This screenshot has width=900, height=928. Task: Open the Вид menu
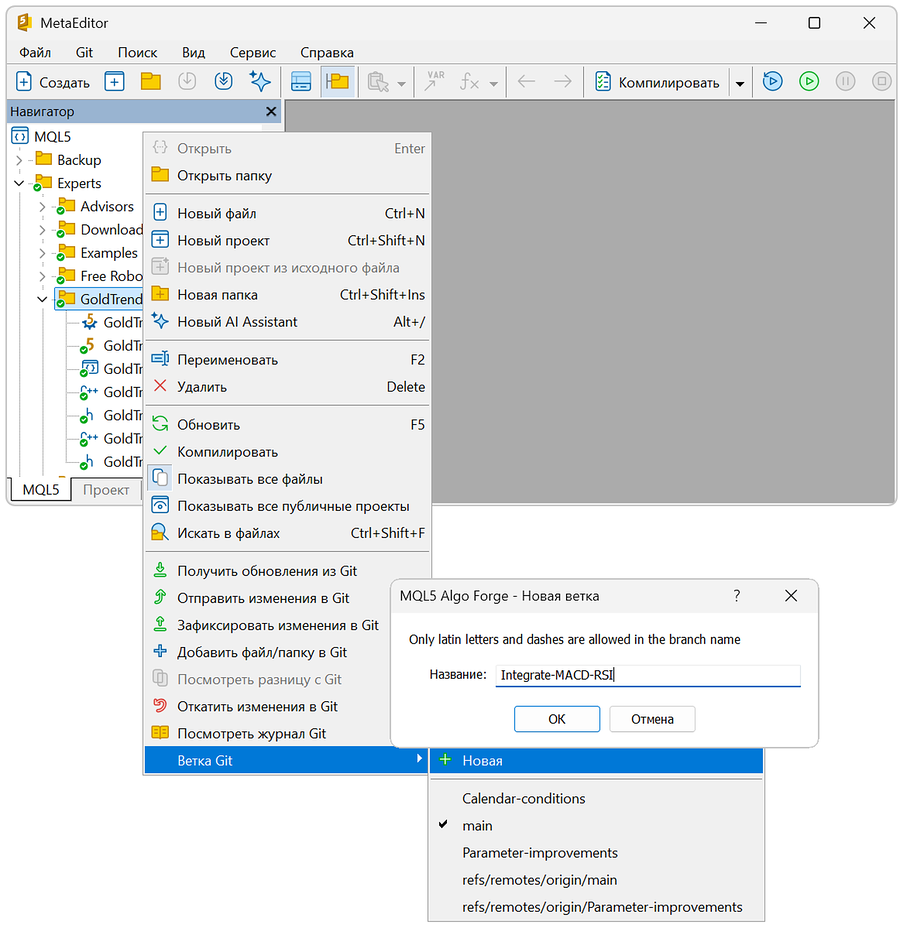[x=193, y=53]
